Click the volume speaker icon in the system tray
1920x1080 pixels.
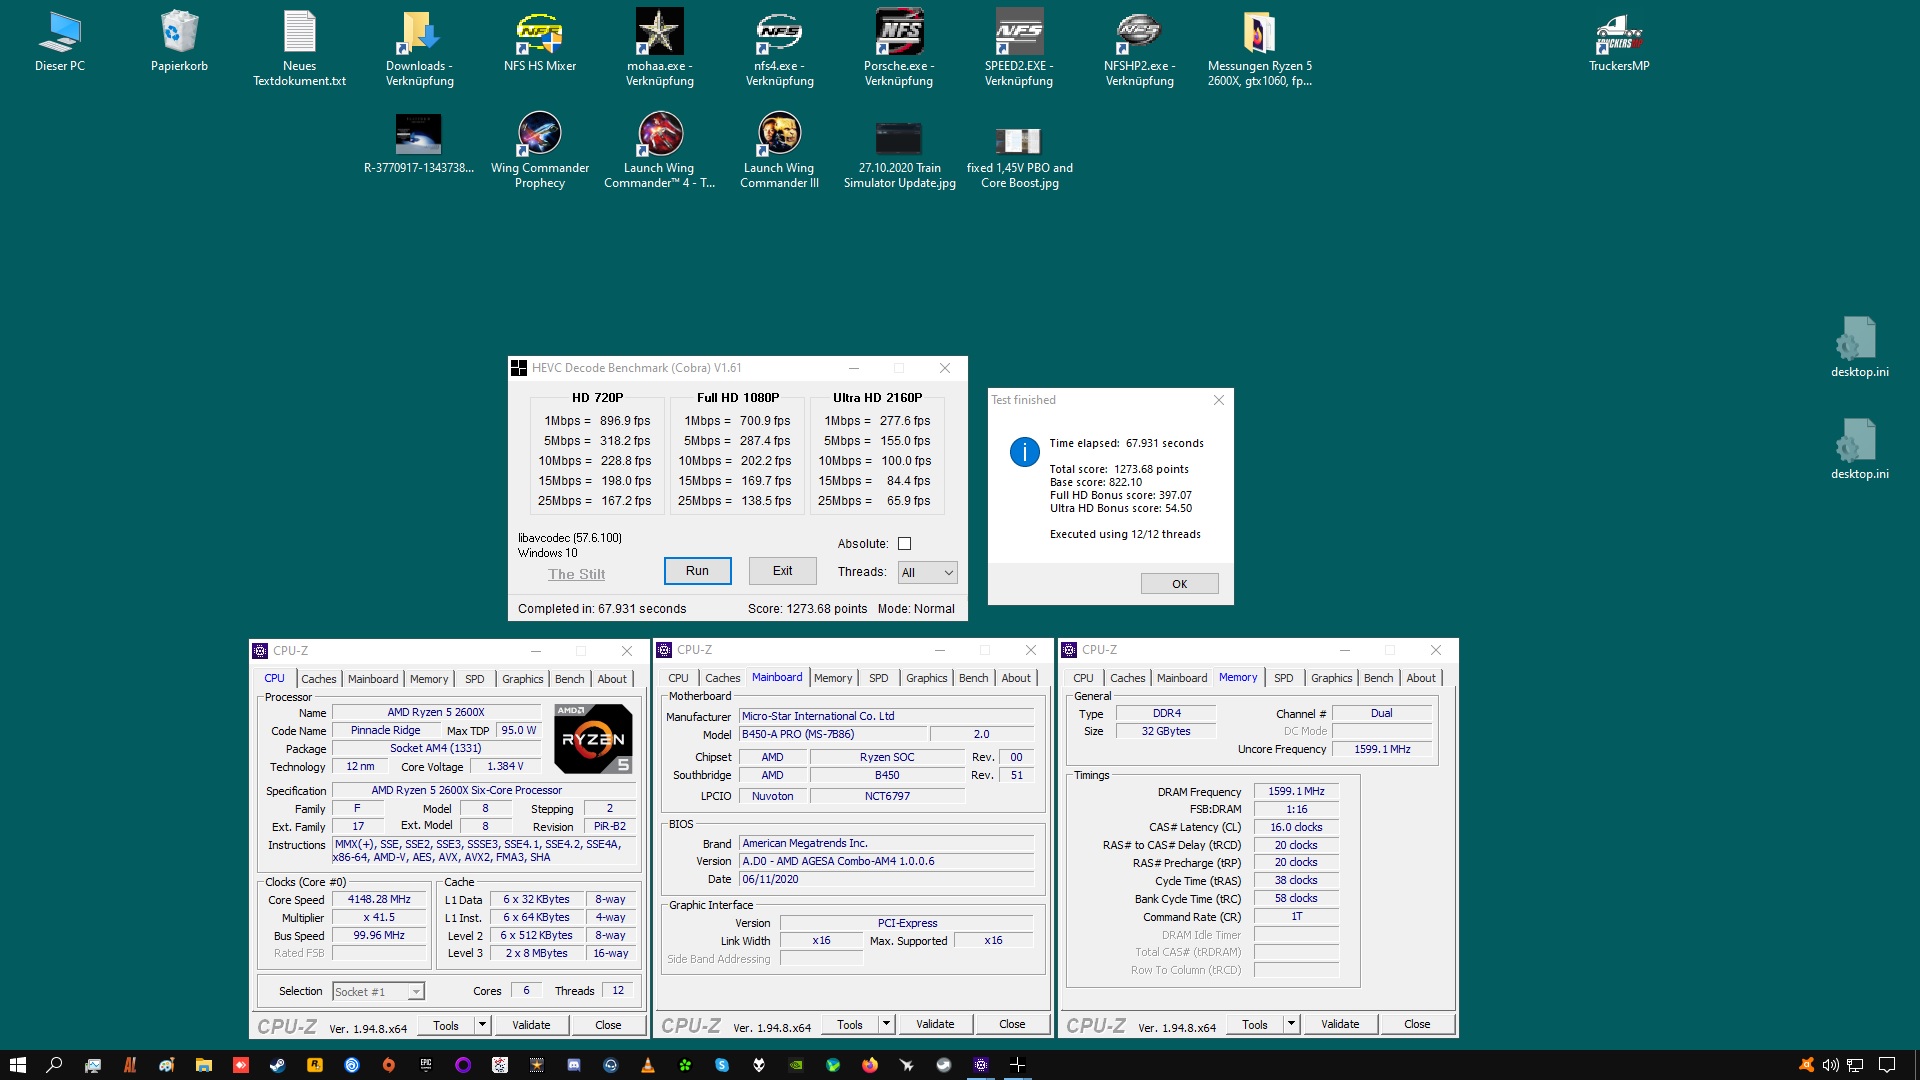click(x=1831, y=1065)
